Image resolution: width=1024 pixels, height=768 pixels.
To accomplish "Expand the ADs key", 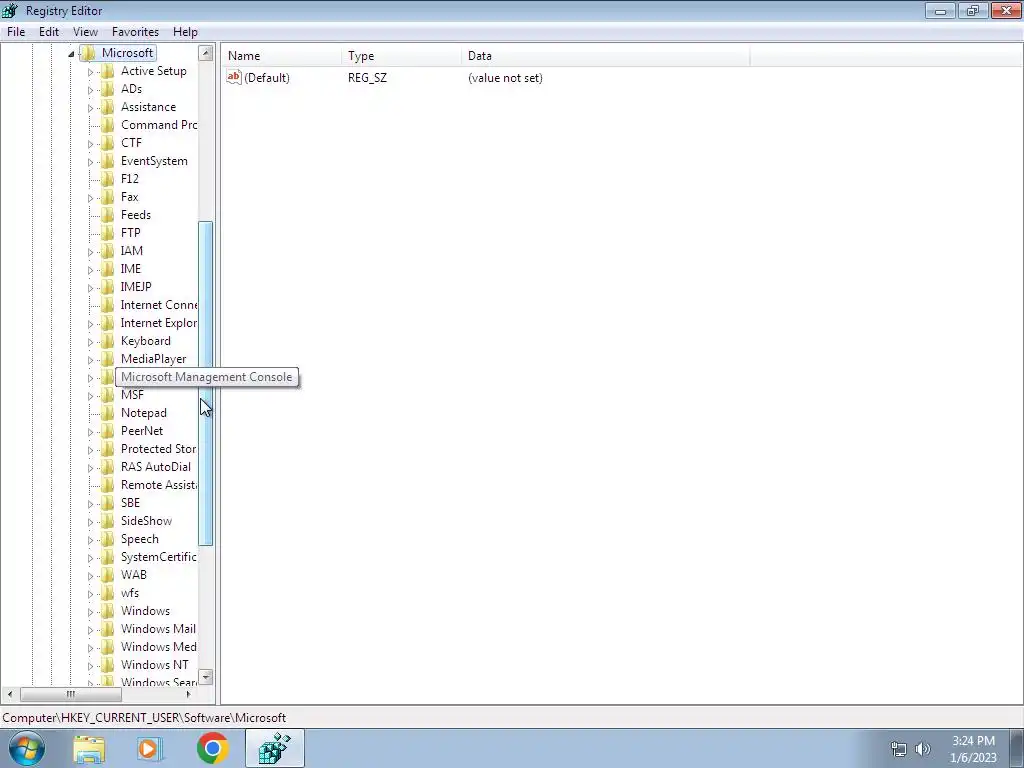I will tap(90, 89).
